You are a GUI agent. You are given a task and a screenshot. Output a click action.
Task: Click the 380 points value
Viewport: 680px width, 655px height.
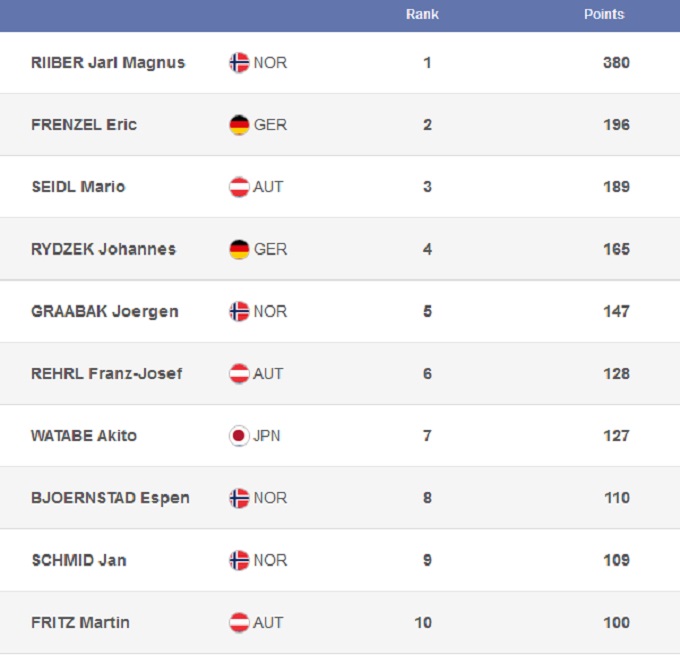coord(616,63)
